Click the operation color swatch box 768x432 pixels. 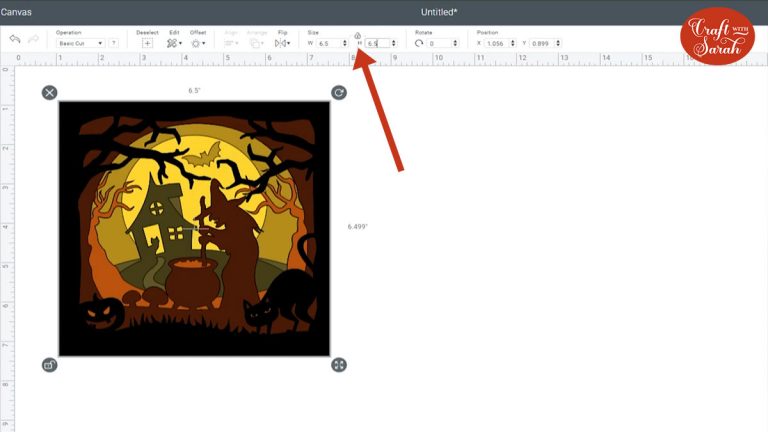(114, 44)
